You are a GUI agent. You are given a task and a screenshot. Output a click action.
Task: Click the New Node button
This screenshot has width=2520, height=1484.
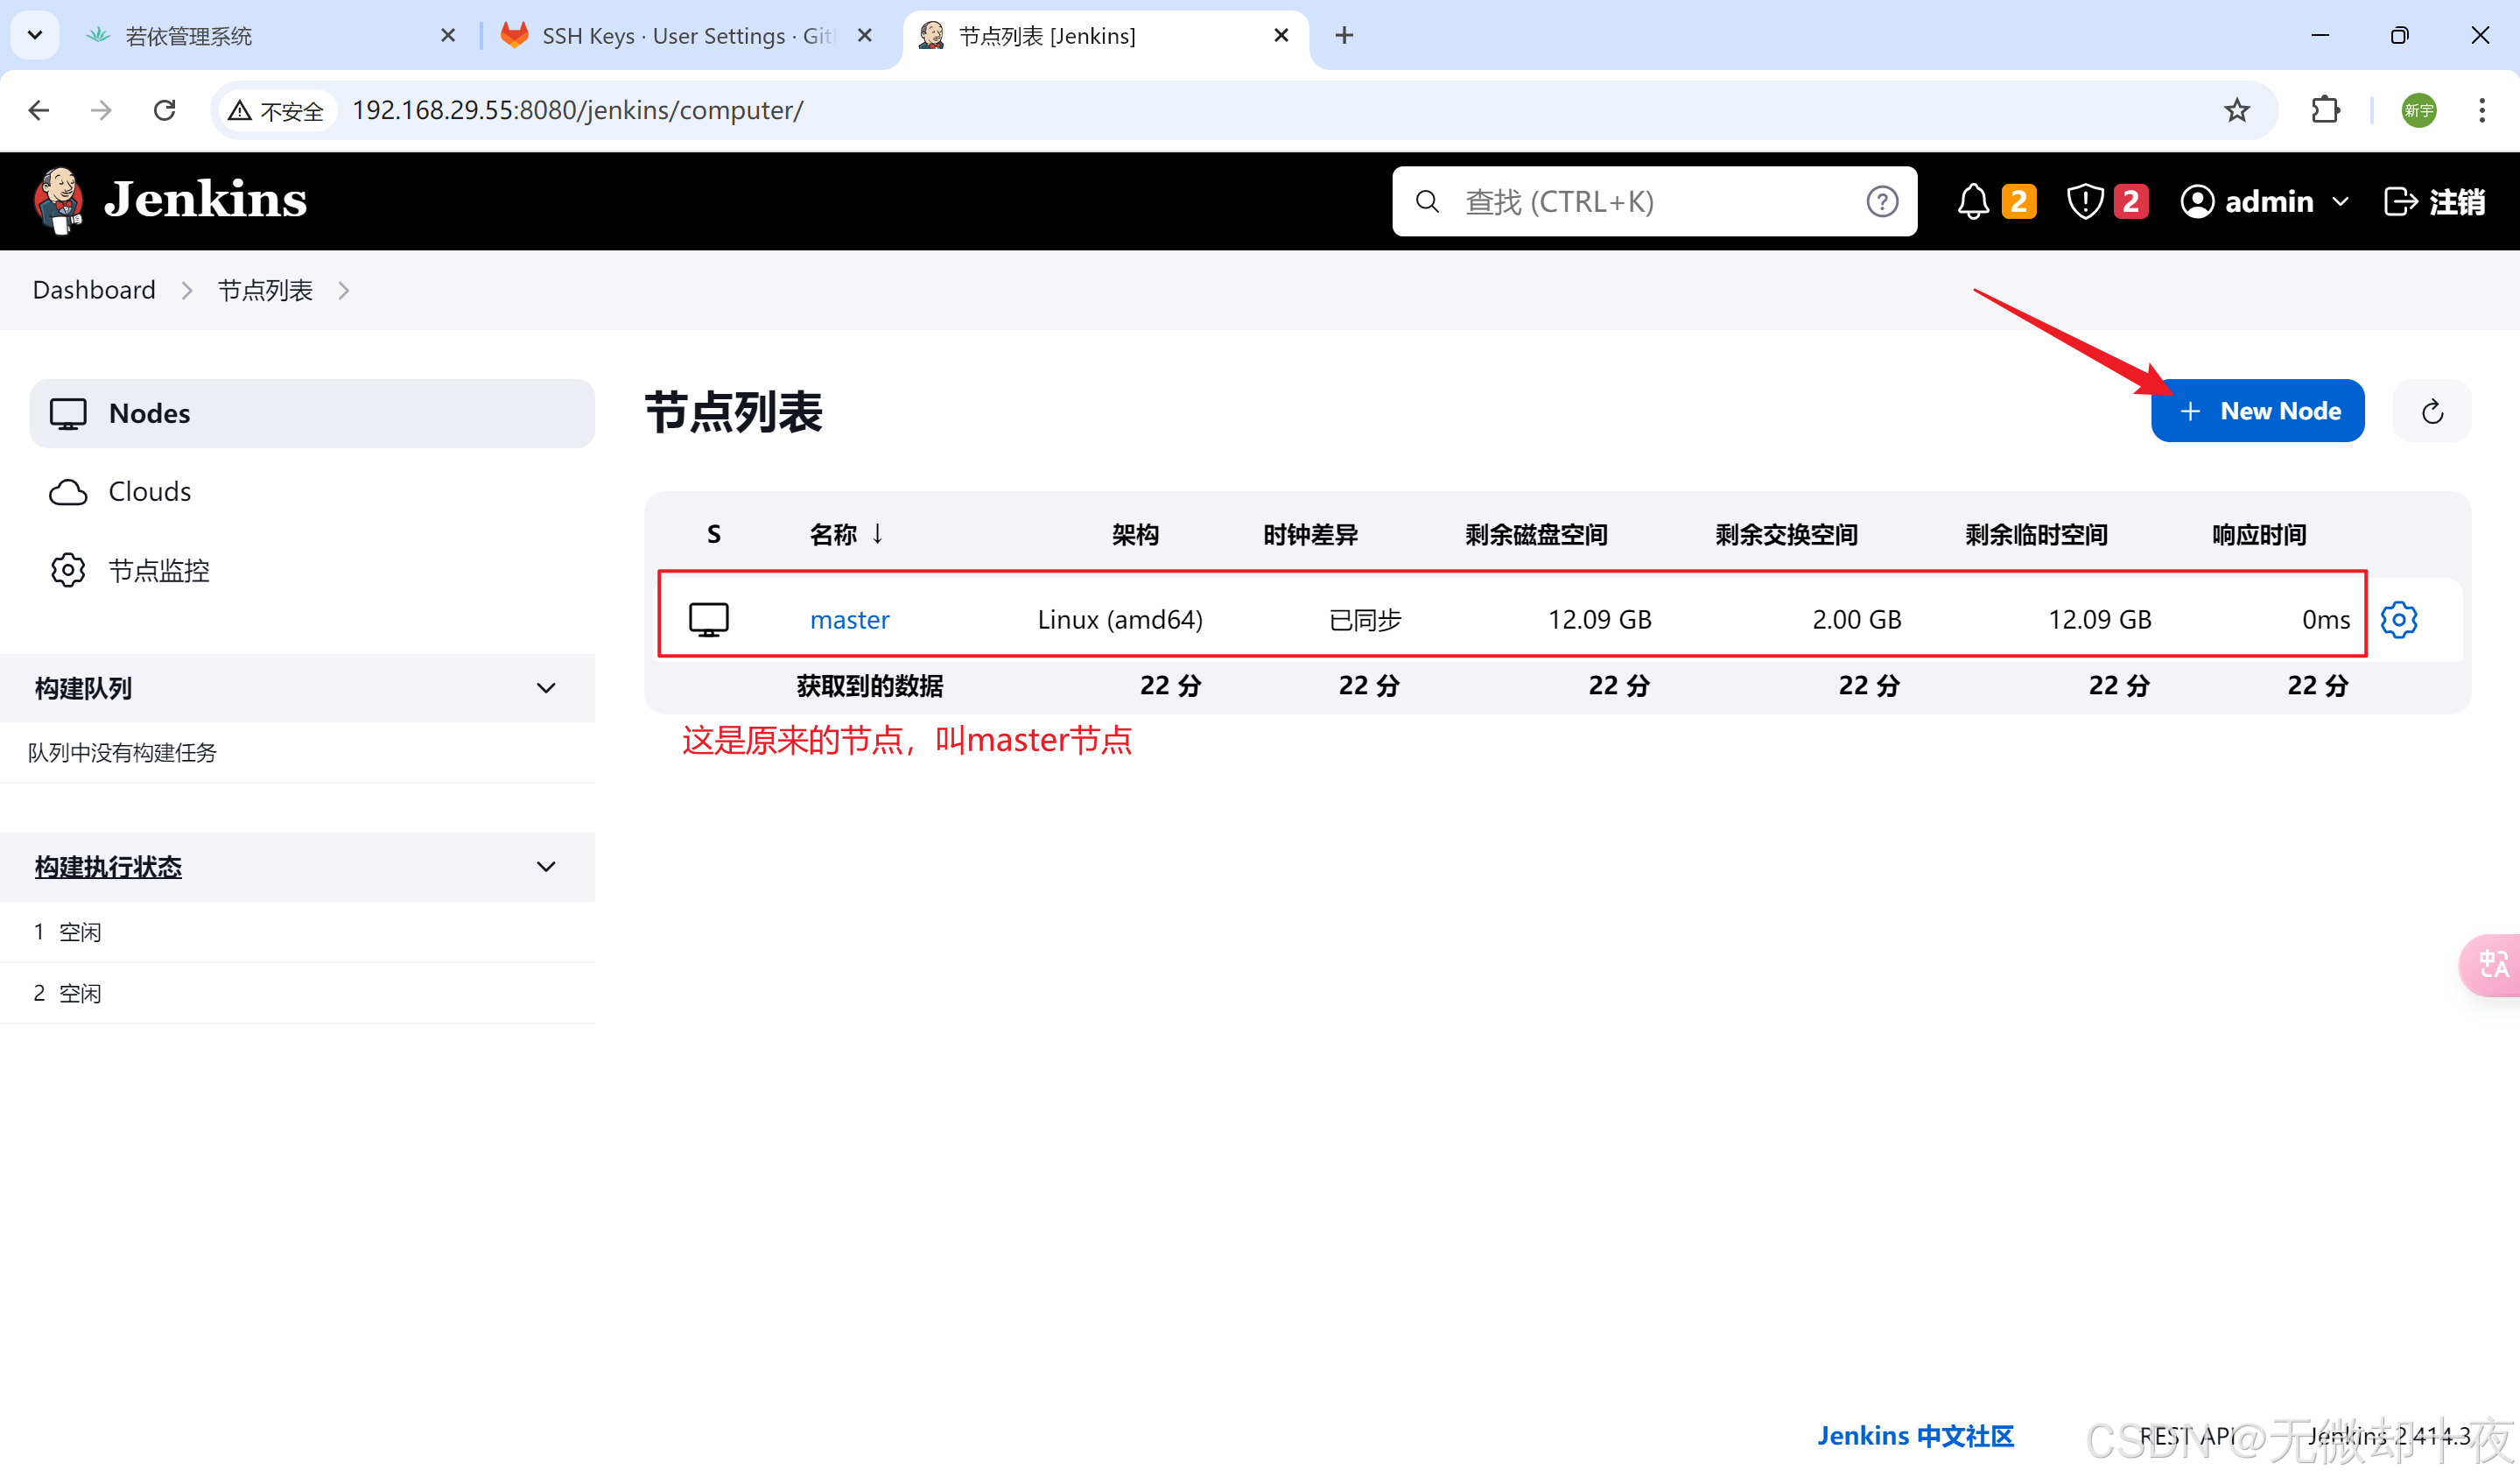[2257, 411]
